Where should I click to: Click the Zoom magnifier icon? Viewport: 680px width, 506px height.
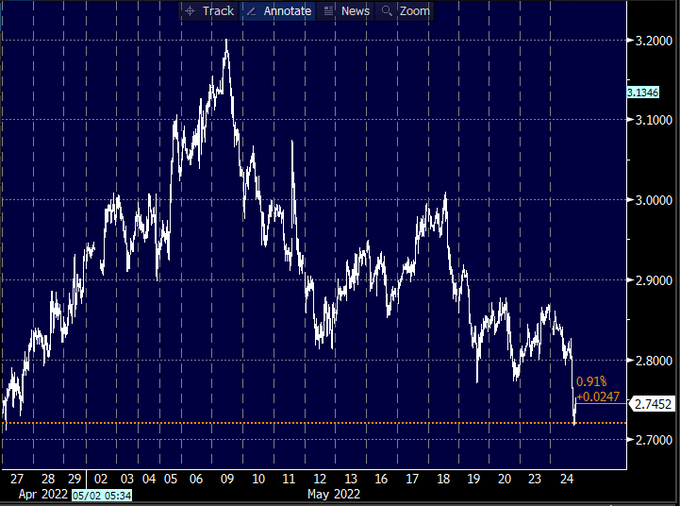(386, 11)
